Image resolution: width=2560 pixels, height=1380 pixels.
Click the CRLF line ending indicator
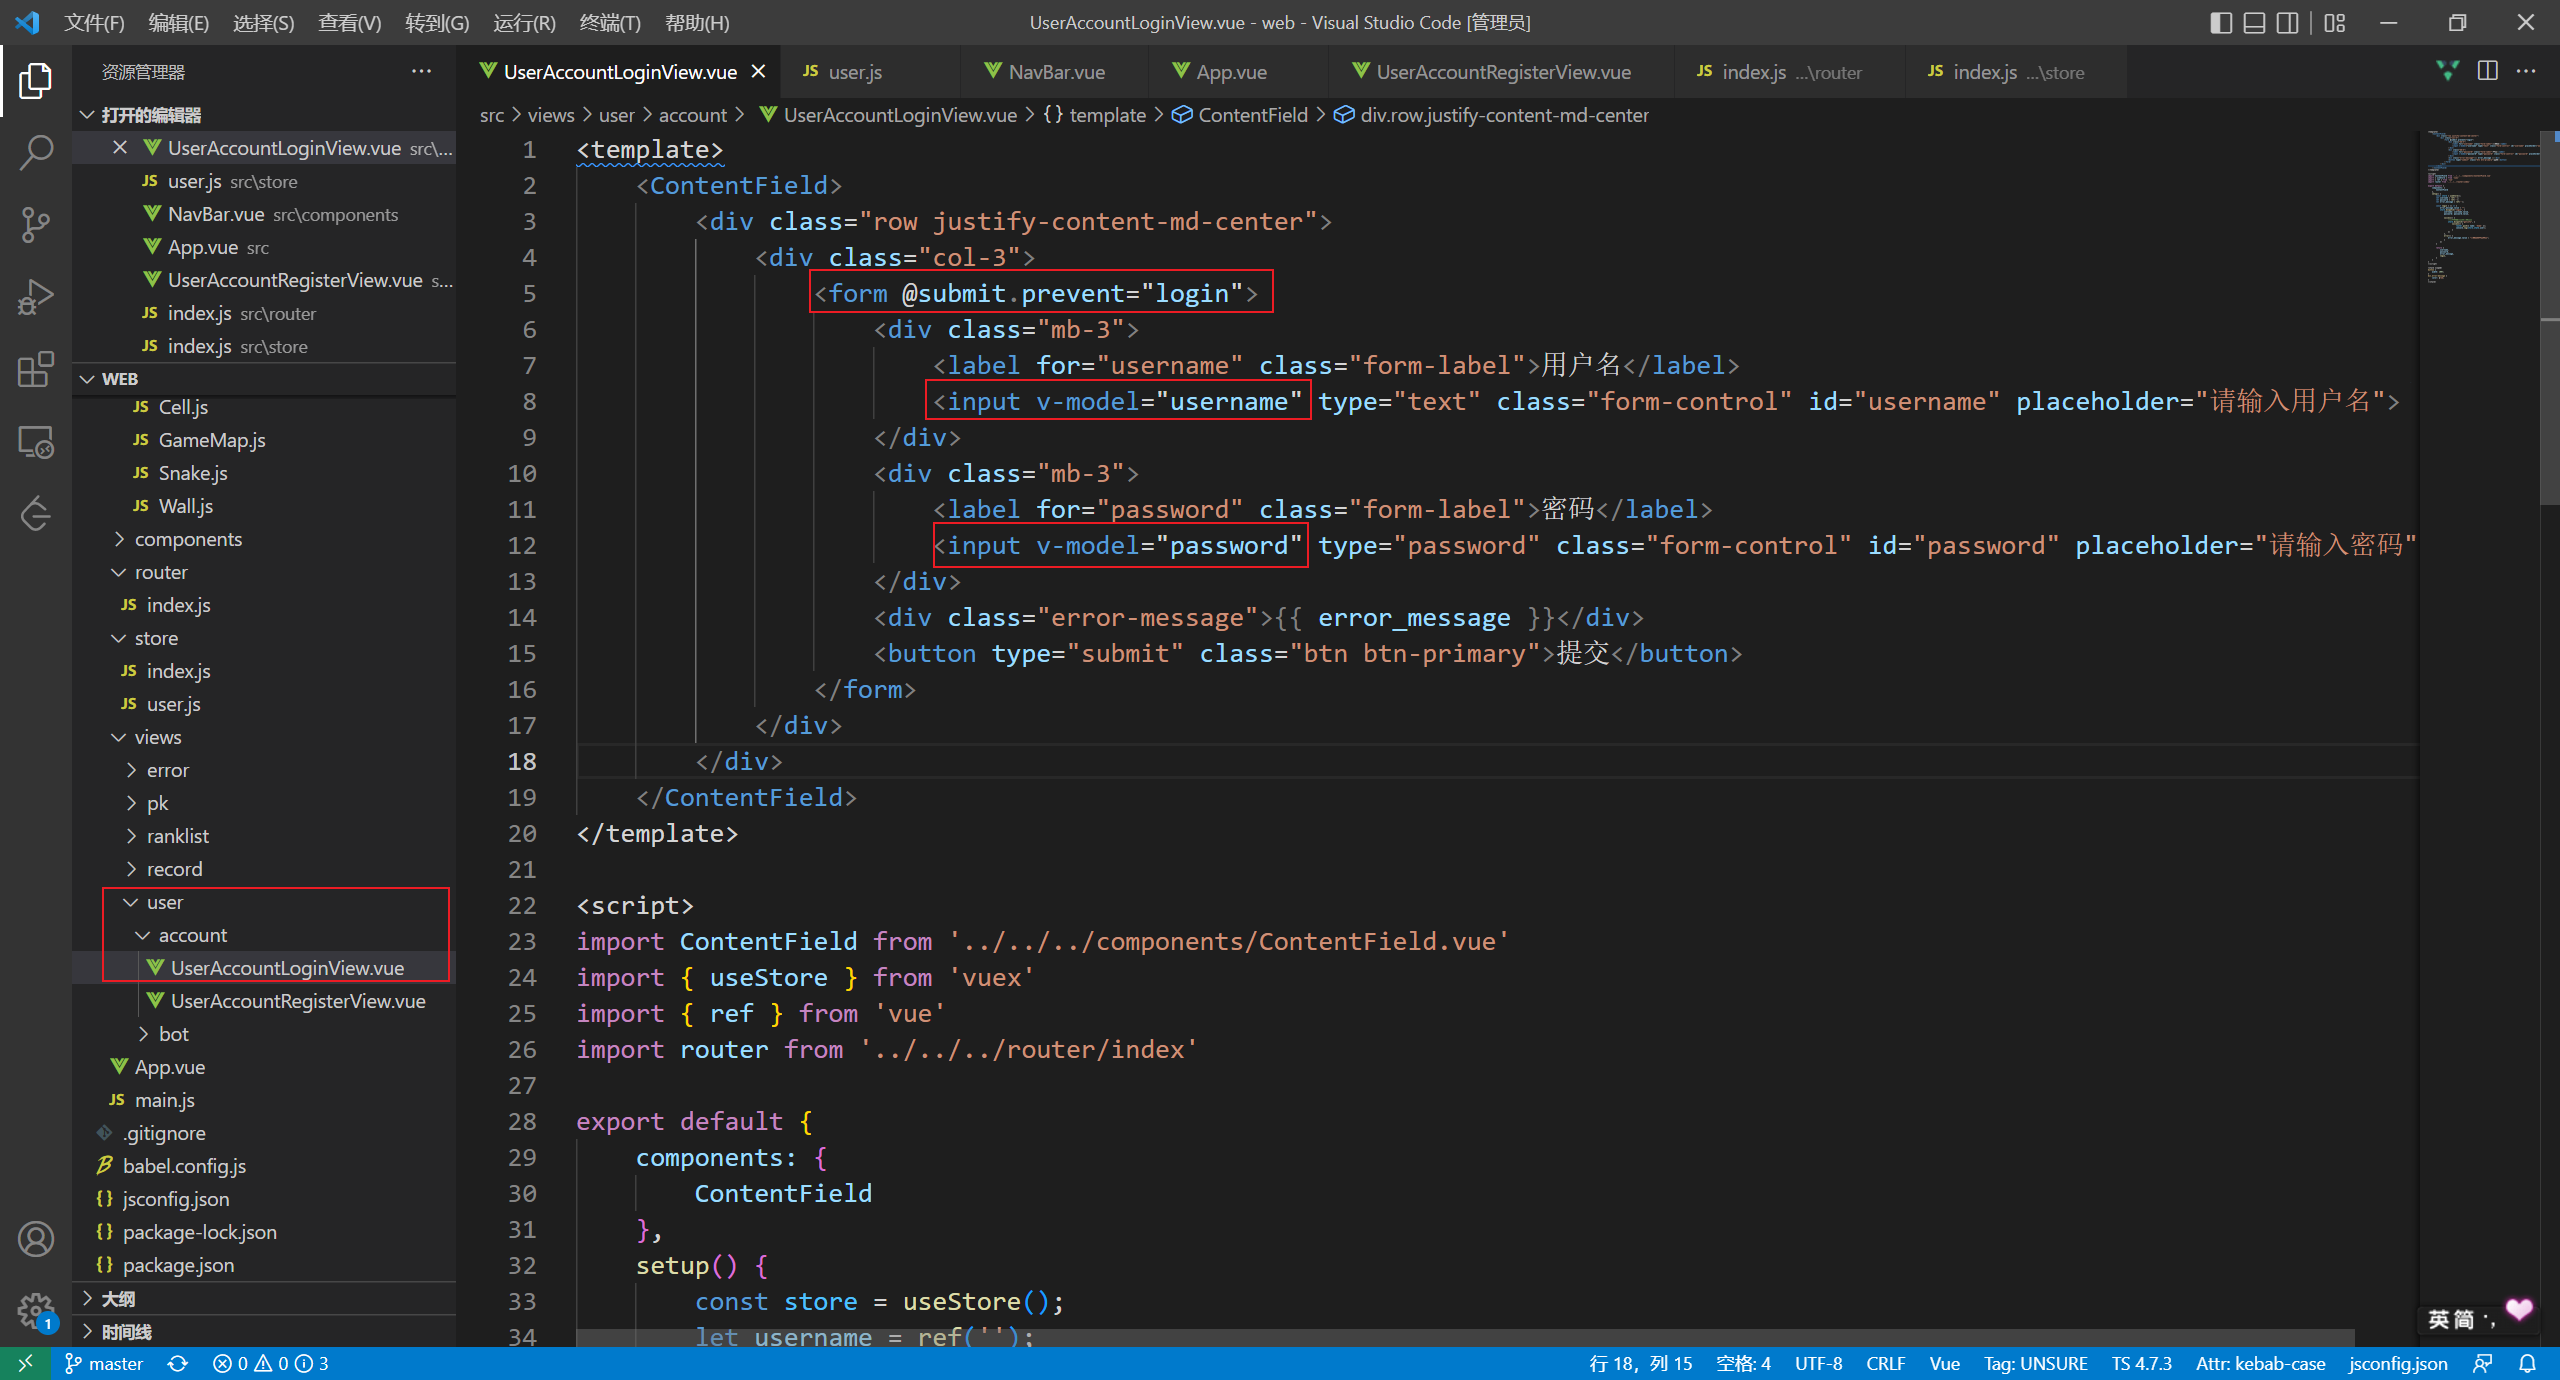1884,1363
